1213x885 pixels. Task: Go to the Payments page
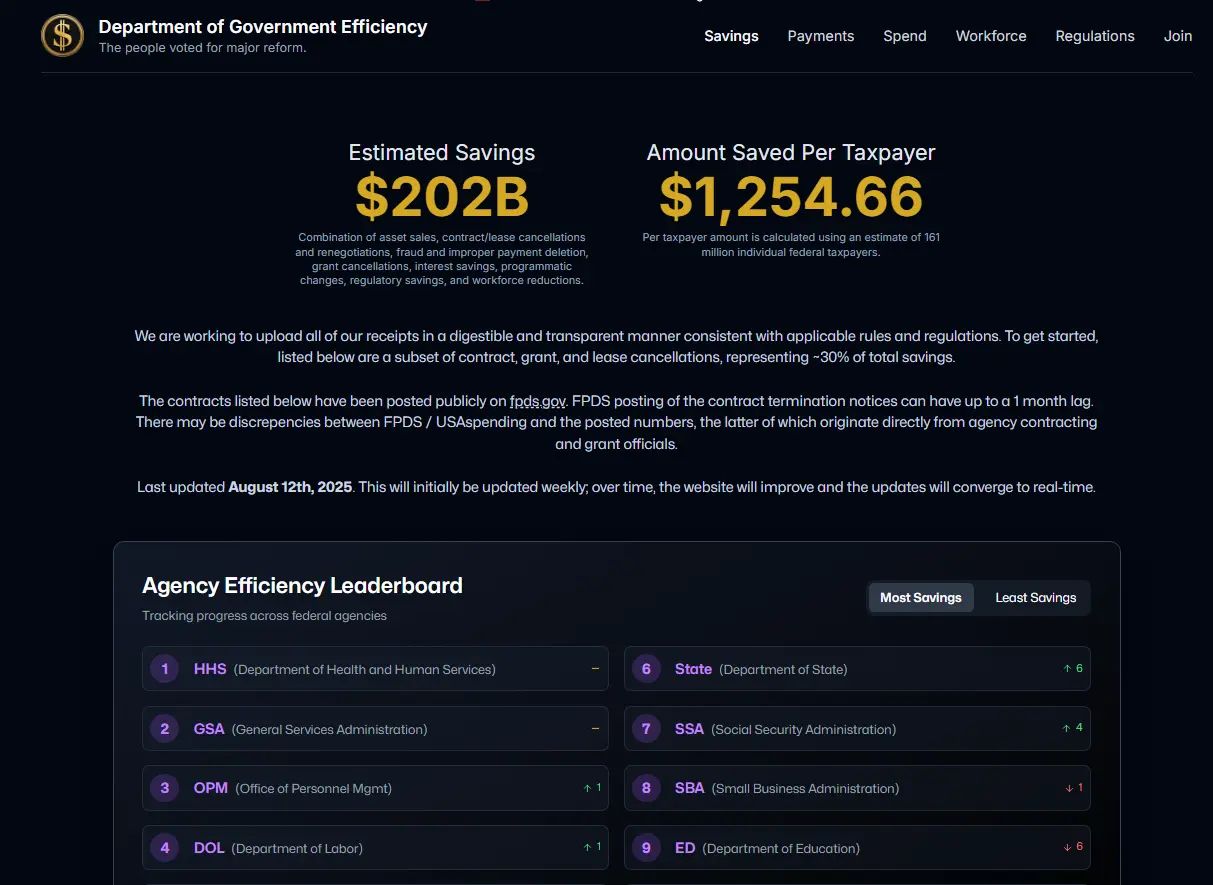click(x=820, y=36)
